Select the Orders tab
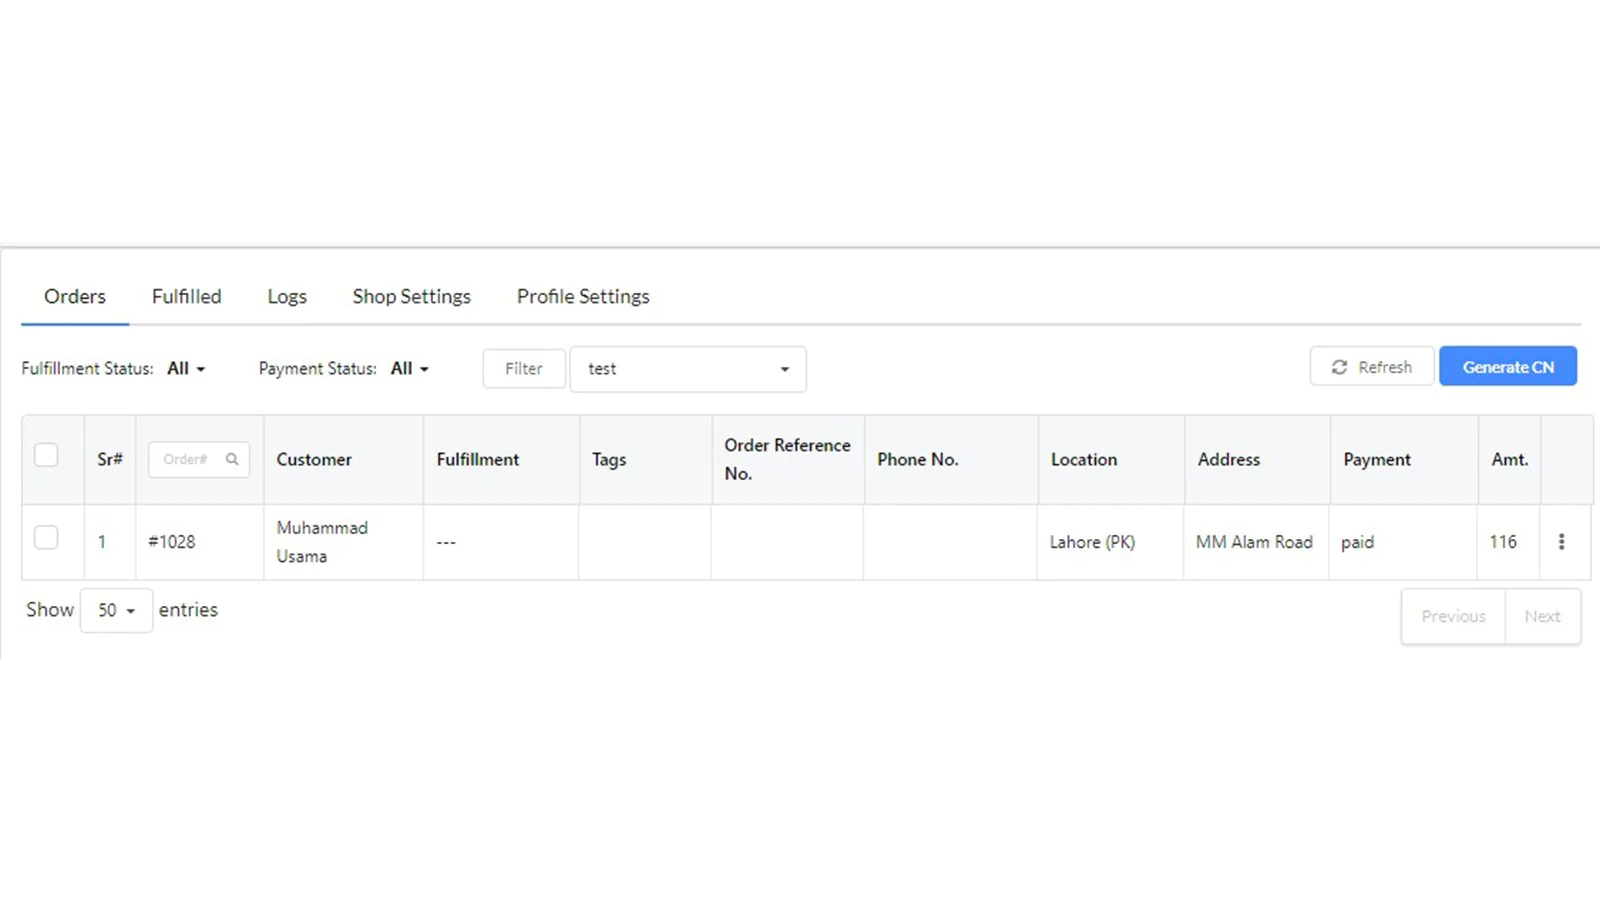This screenshot has width=1600, height=900. pyautogui.click(x=75, y=296)
